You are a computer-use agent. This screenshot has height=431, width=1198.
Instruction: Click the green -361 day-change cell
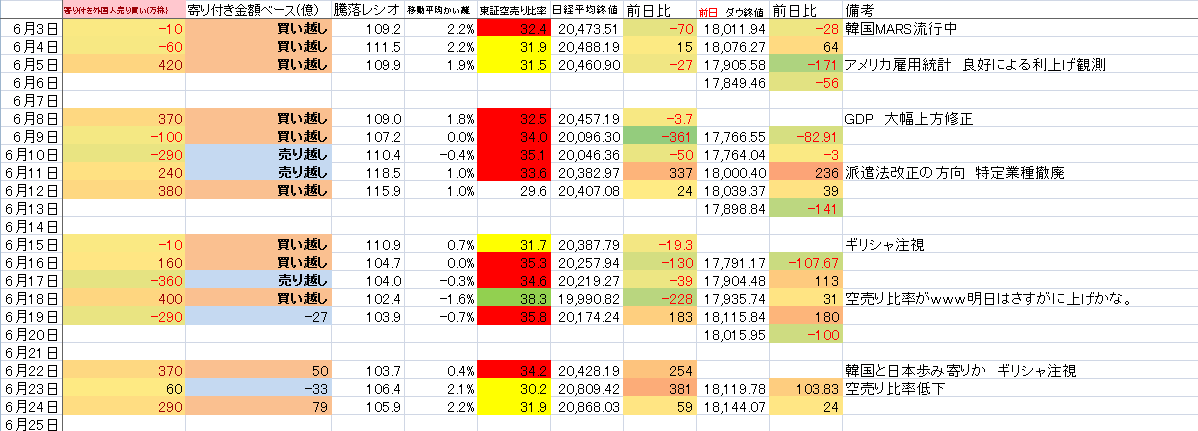click(660, 137)
